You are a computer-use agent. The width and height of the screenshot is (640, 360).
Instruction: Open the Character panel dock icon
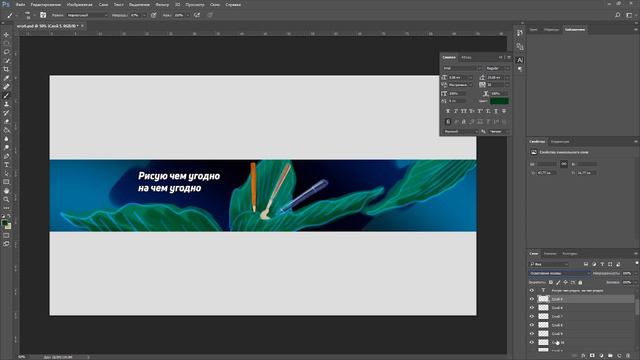520,60
